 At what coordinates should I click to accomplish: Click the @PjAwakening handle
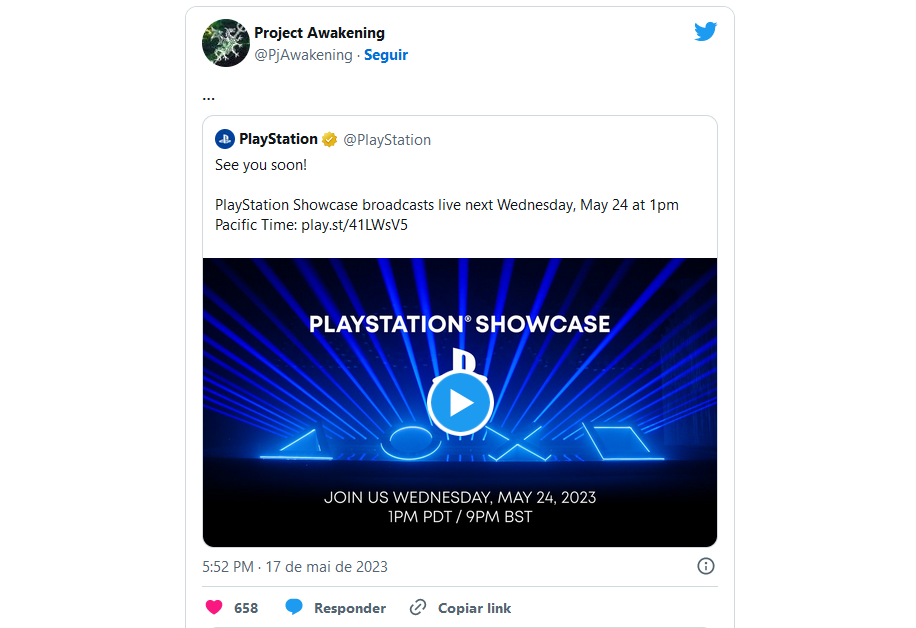click(303, 55)
